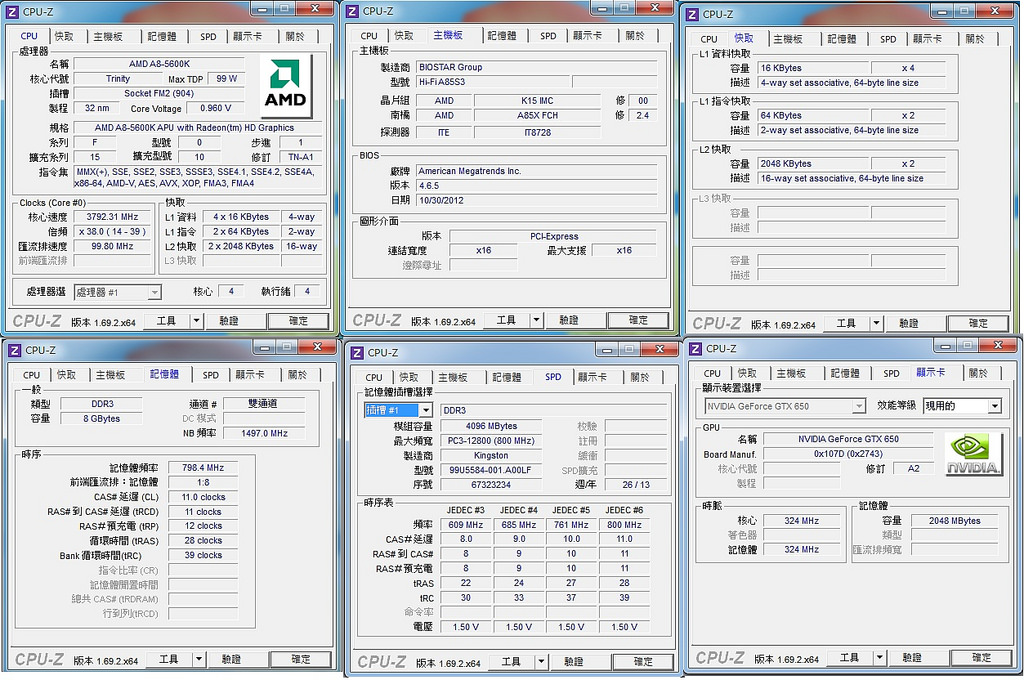Click the DRAM frequency value "798.4 MHz"

203,468
